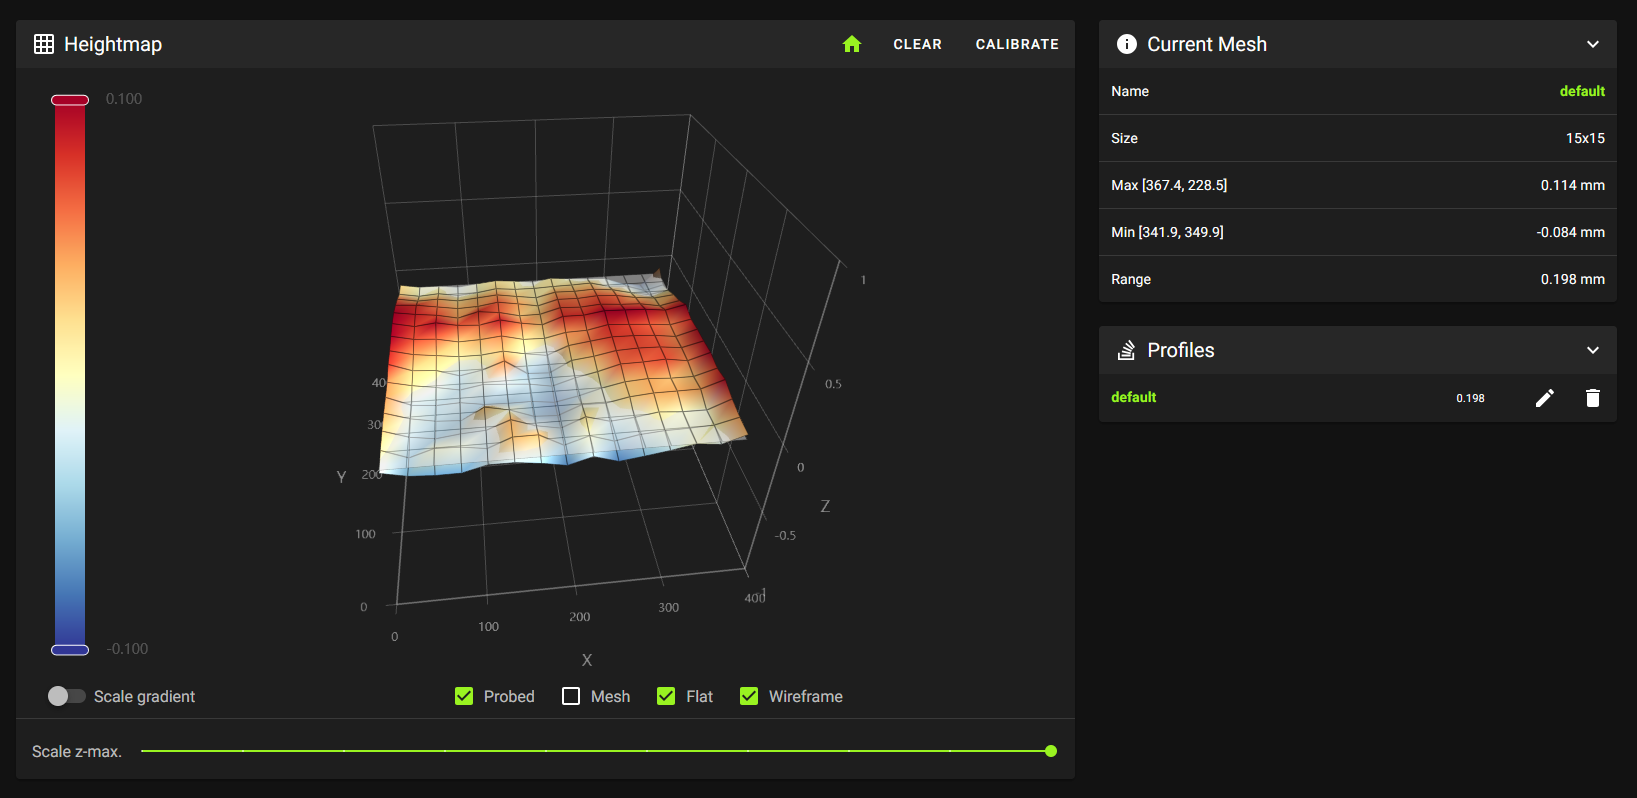This screenshot has height=798, width=1637.
Task: Edit the default profile with pencil icon
Action: 1545,398
